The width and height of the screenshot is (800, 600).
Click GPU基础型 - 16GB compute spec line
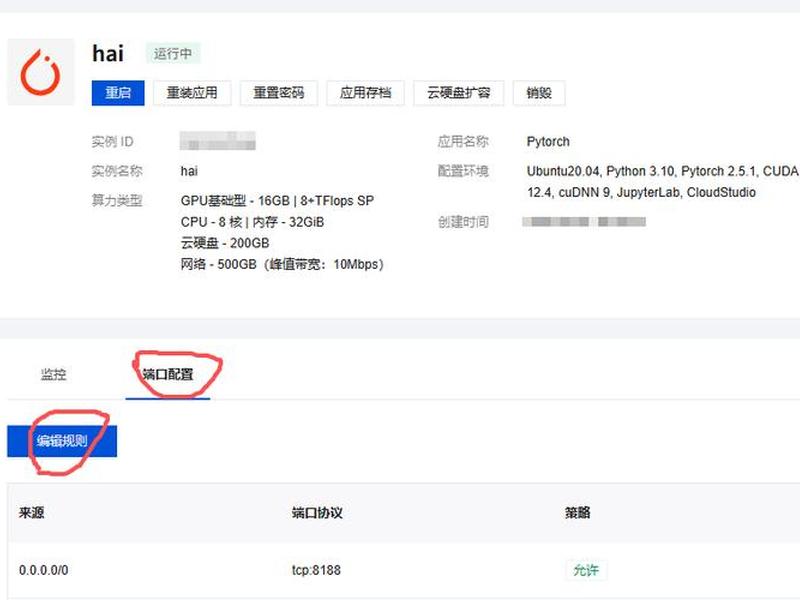coord(277,201)
